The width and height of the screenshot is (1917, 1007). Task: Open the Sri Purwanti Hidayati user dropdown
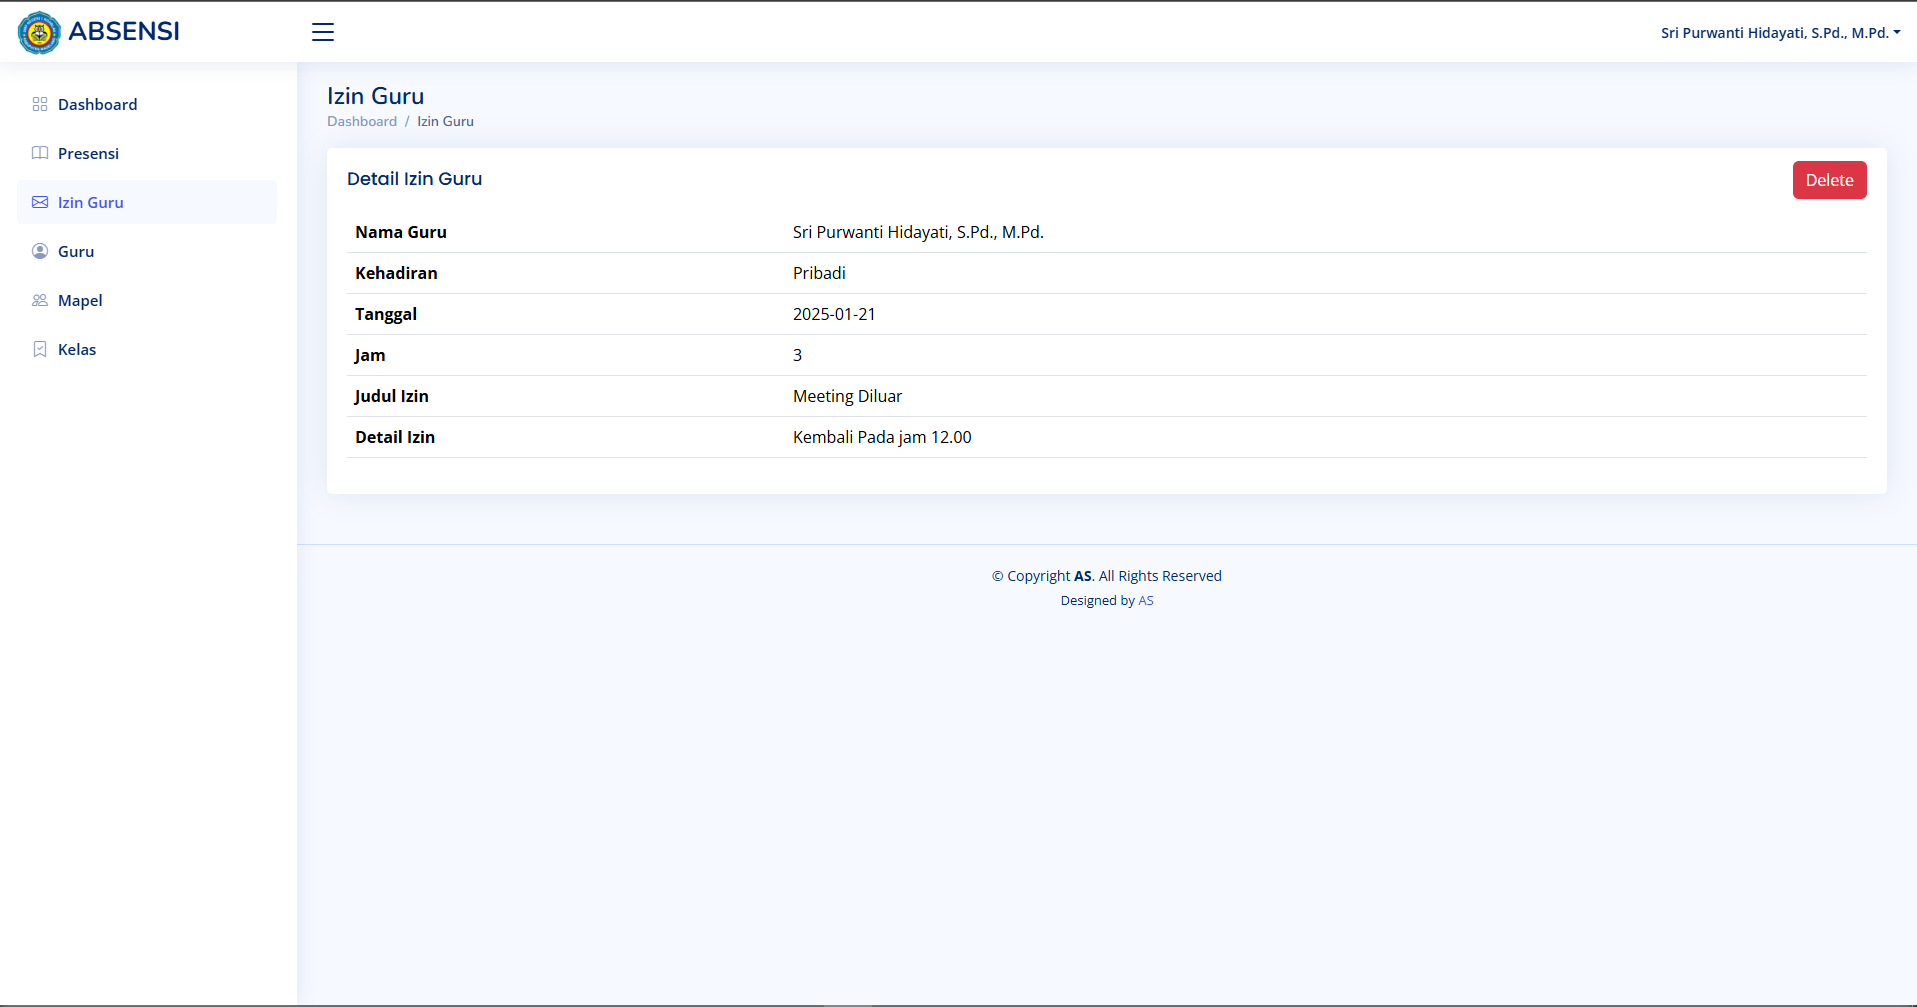pos(1779,33)
